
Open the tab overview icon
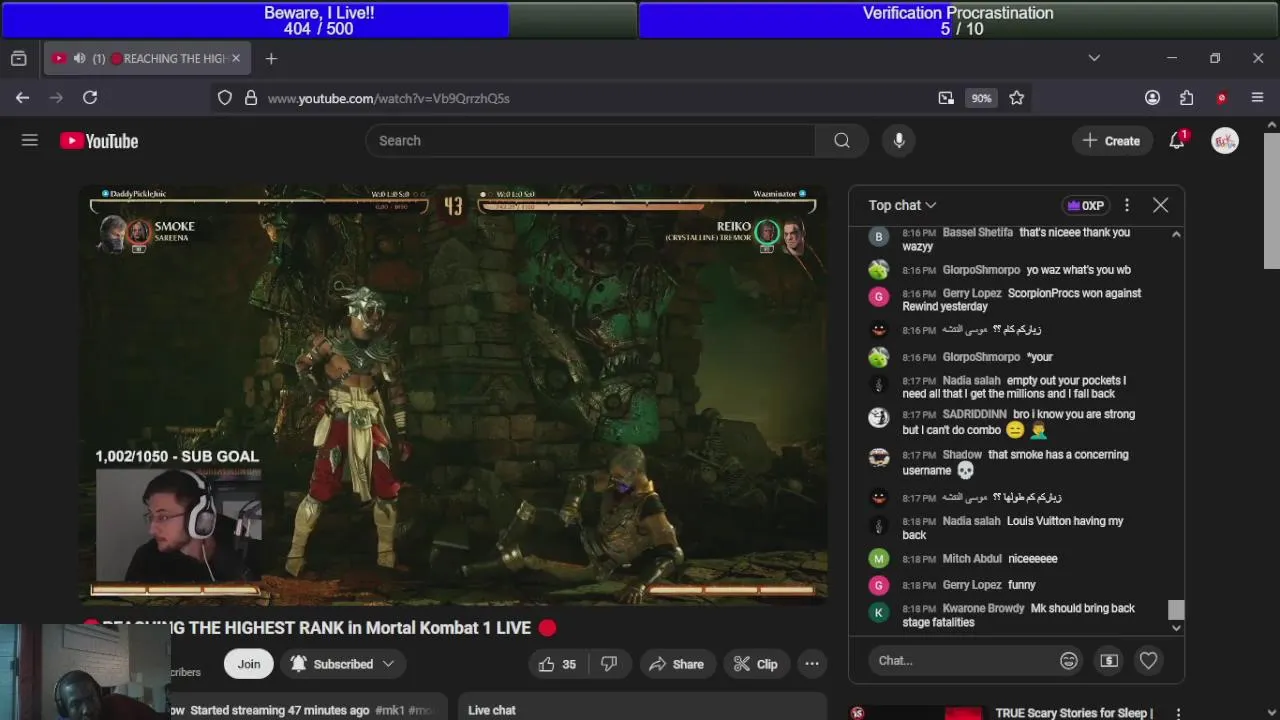pos(18,59)
